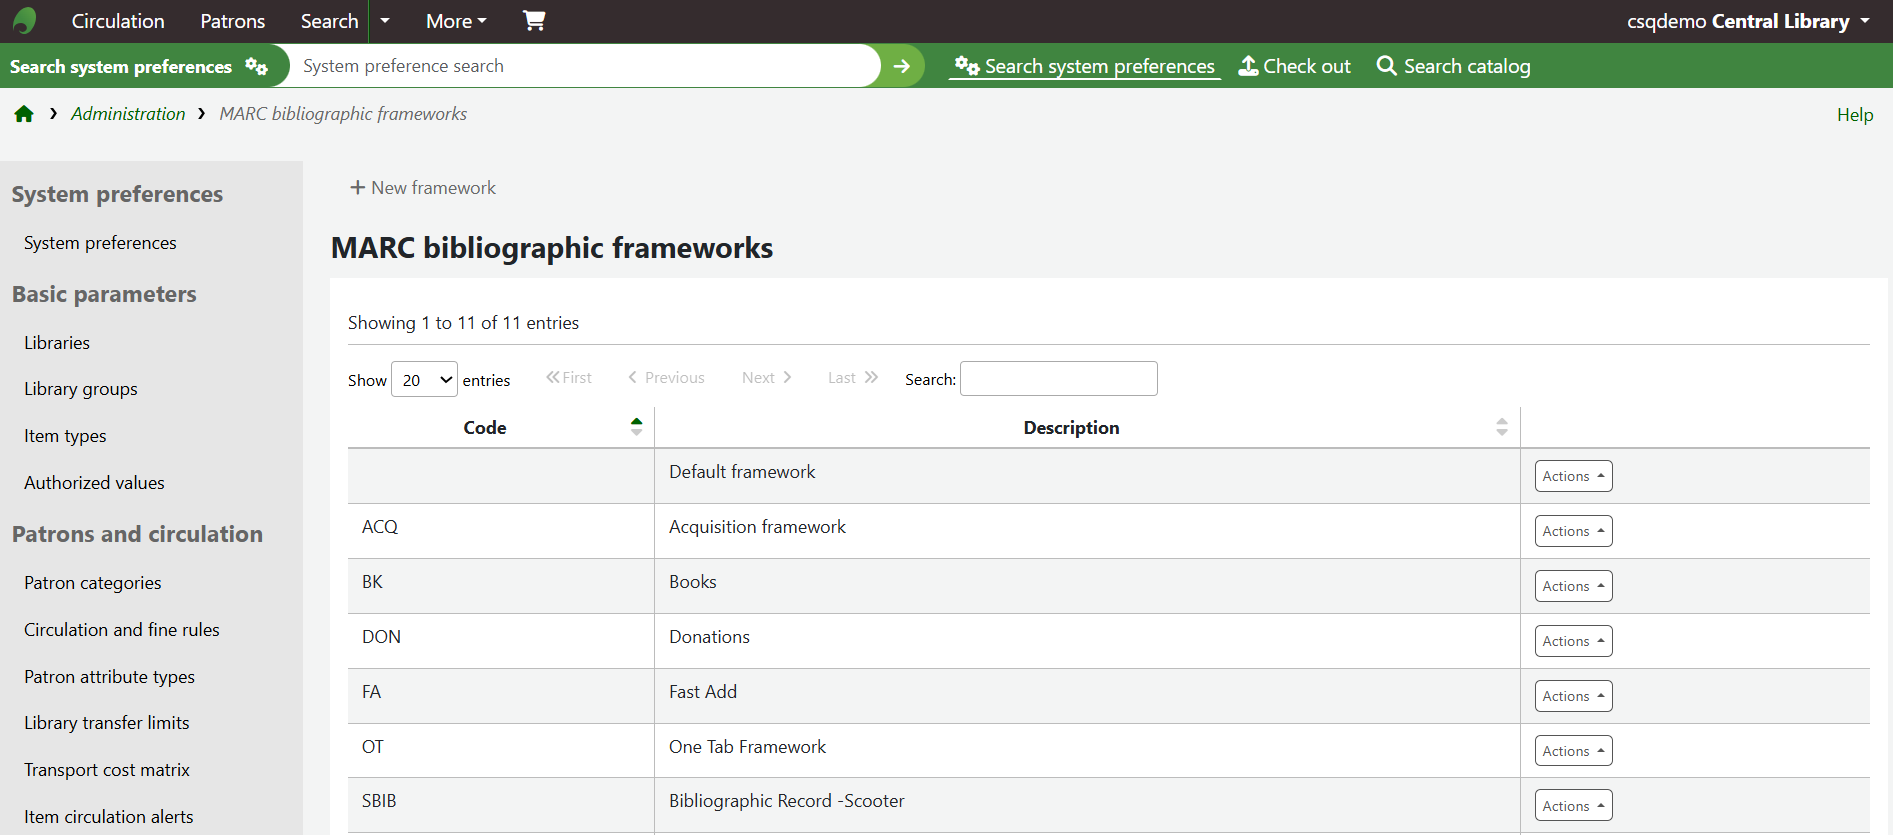Viewport: 1893px width, 835px height.
Task: Click the table Search input field
Action: click(x=1058, y=379)
